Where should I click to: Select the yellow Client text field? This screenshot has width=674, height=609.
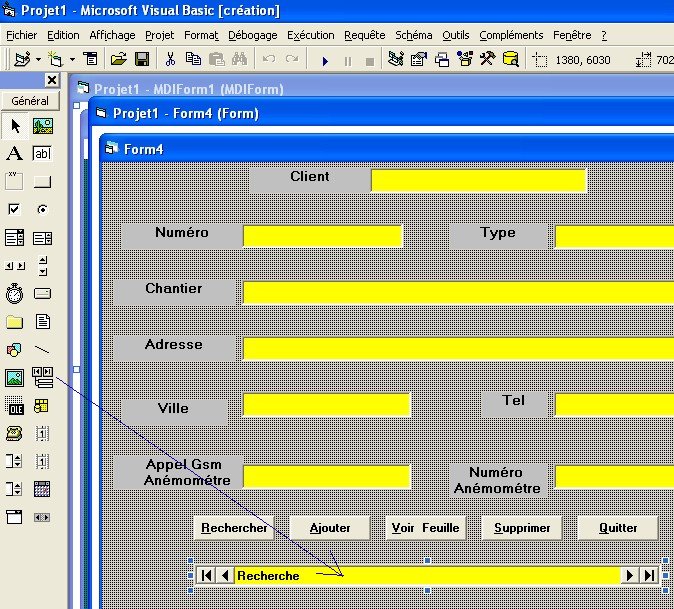[479, 181]
